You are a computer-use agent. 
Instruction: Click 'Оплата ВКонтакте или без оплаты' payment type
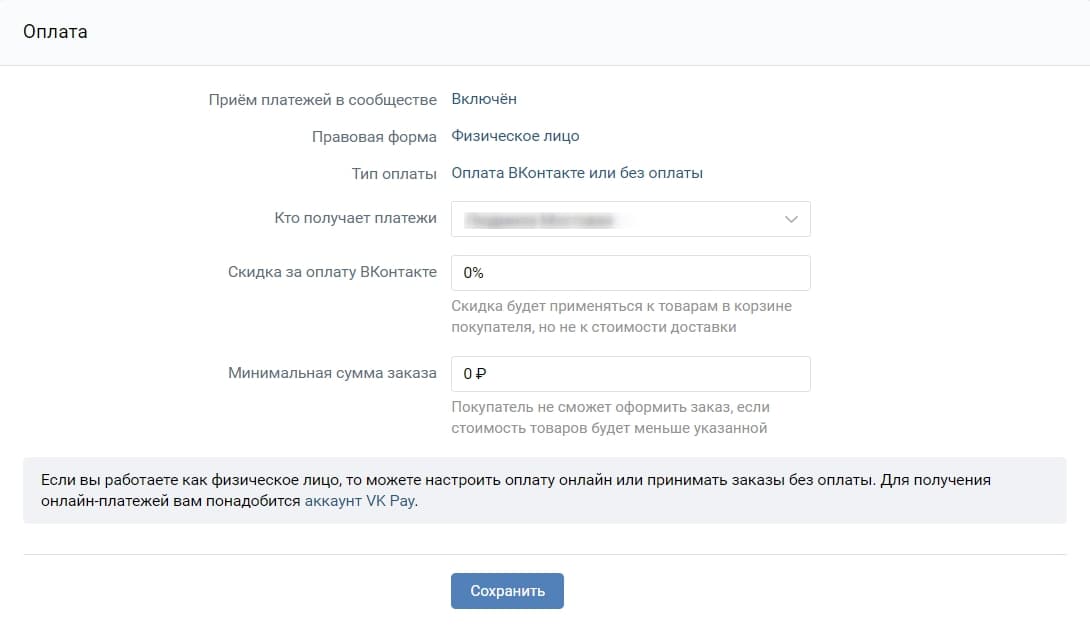(578, 172)
